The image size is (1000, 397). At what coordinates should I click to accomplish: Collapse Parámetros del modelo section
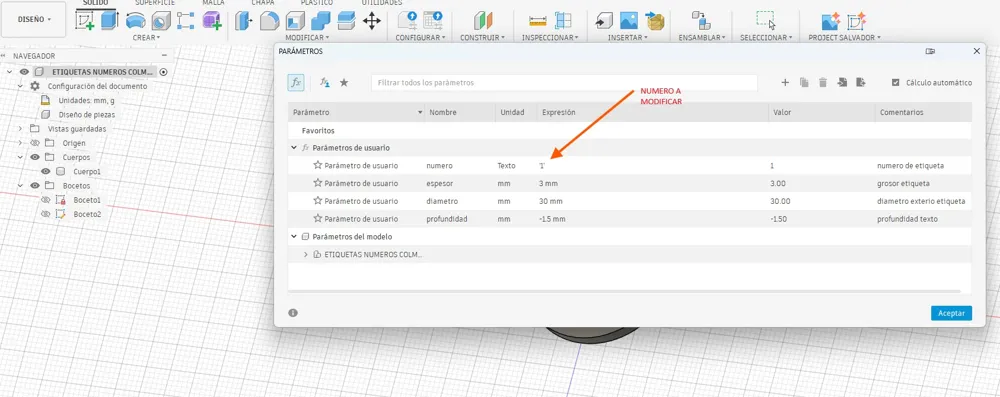294,236
